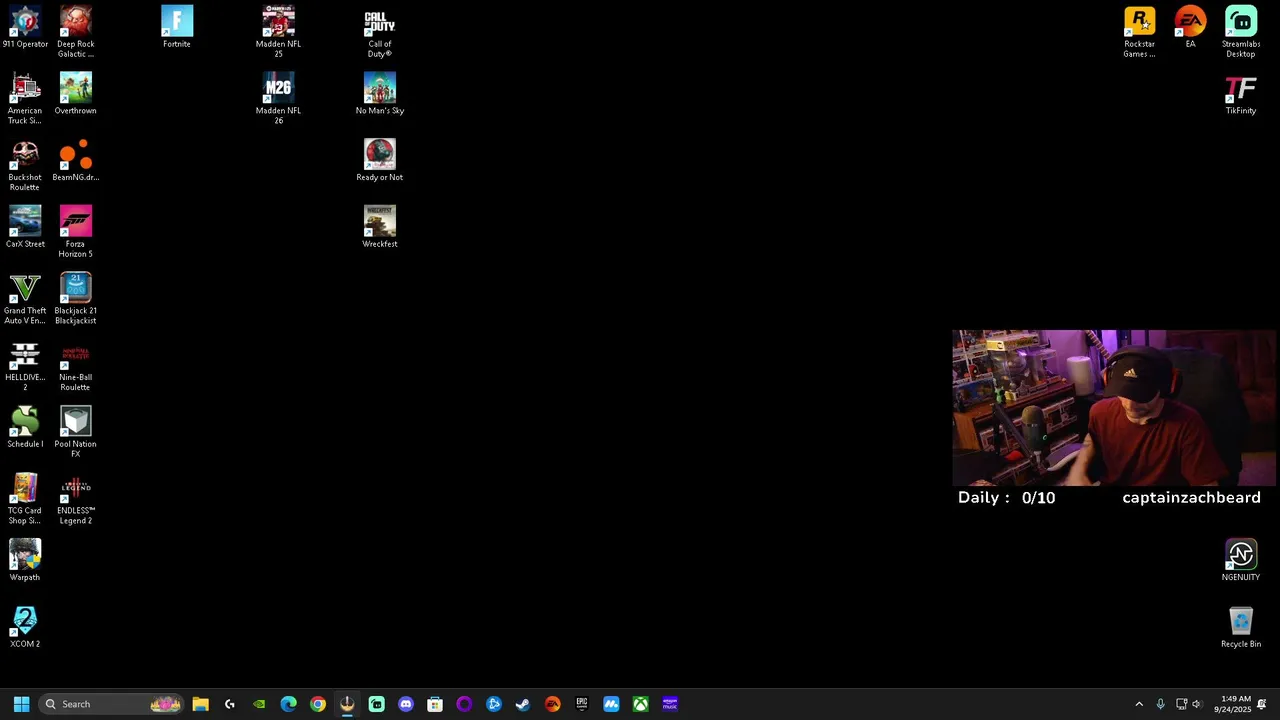Open Streamlabs from the taskbar
This screenshot has height=720, width=1280.
[376, 704]
